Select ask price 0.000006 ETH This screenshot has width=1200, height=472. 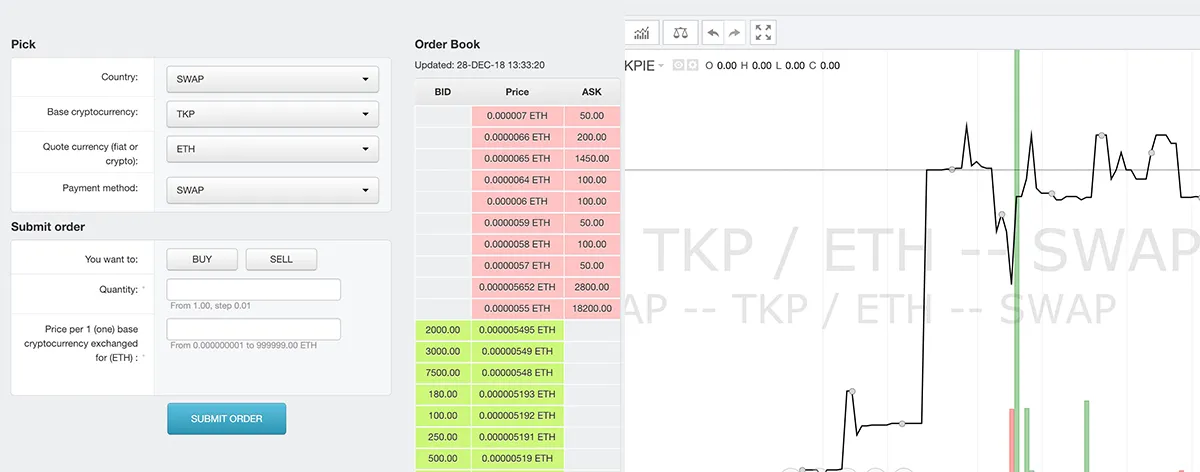pos(517,201)
